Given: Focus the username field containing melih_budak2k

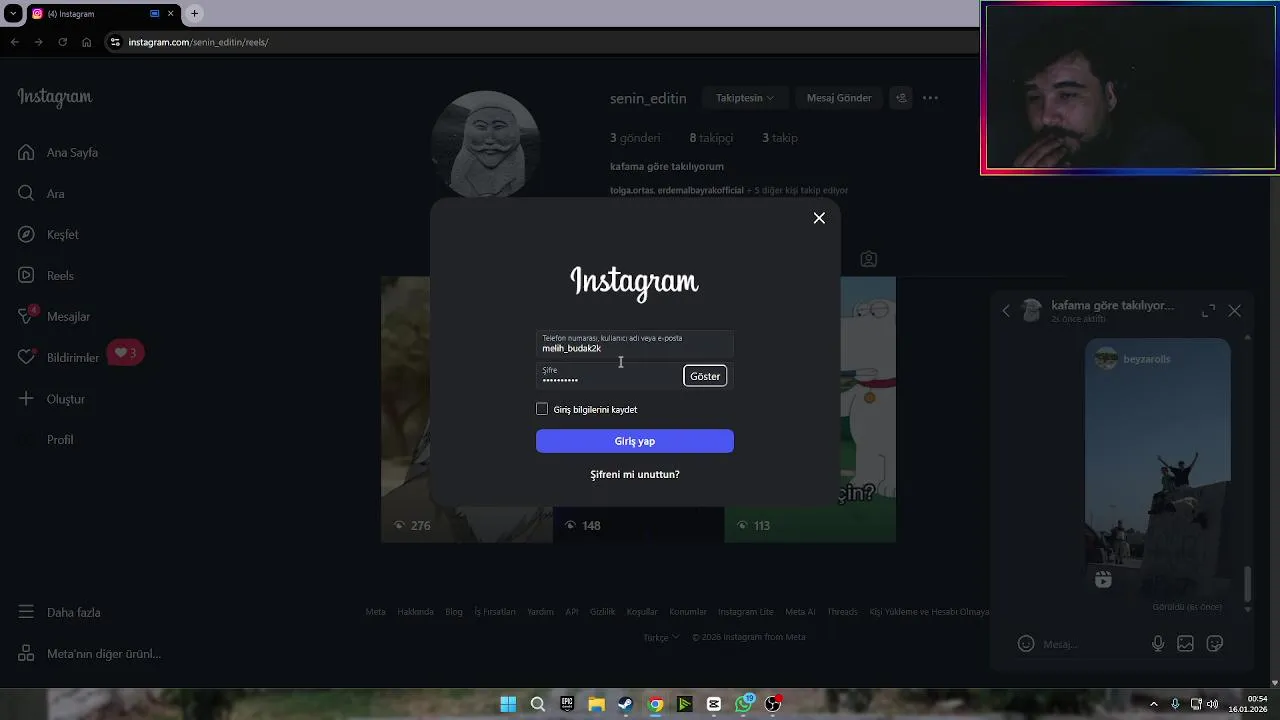Looking at the screenshot, I should 635,344.
